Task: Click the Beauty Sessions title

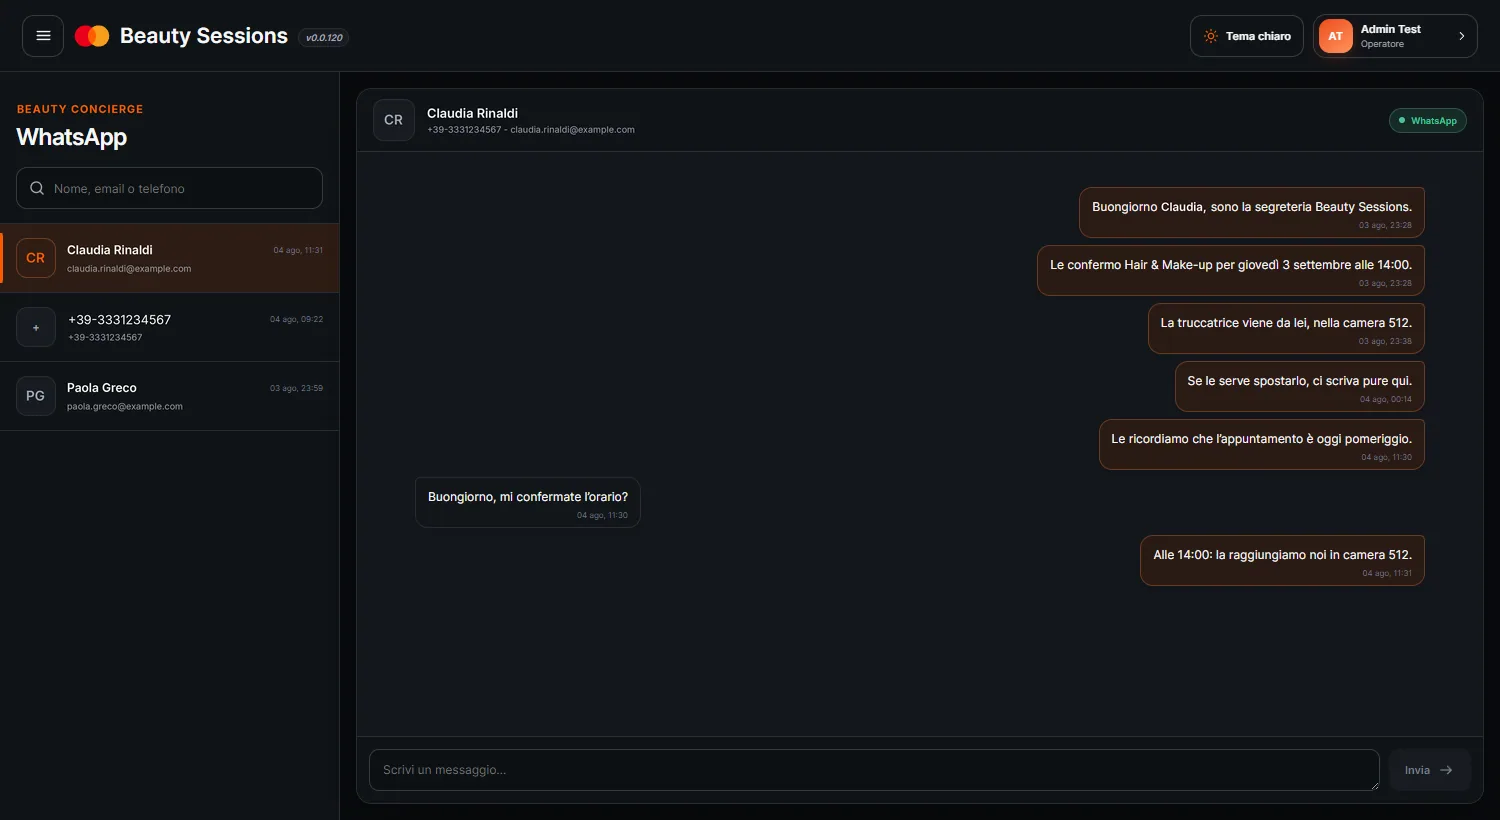Action: pos(204,36)
